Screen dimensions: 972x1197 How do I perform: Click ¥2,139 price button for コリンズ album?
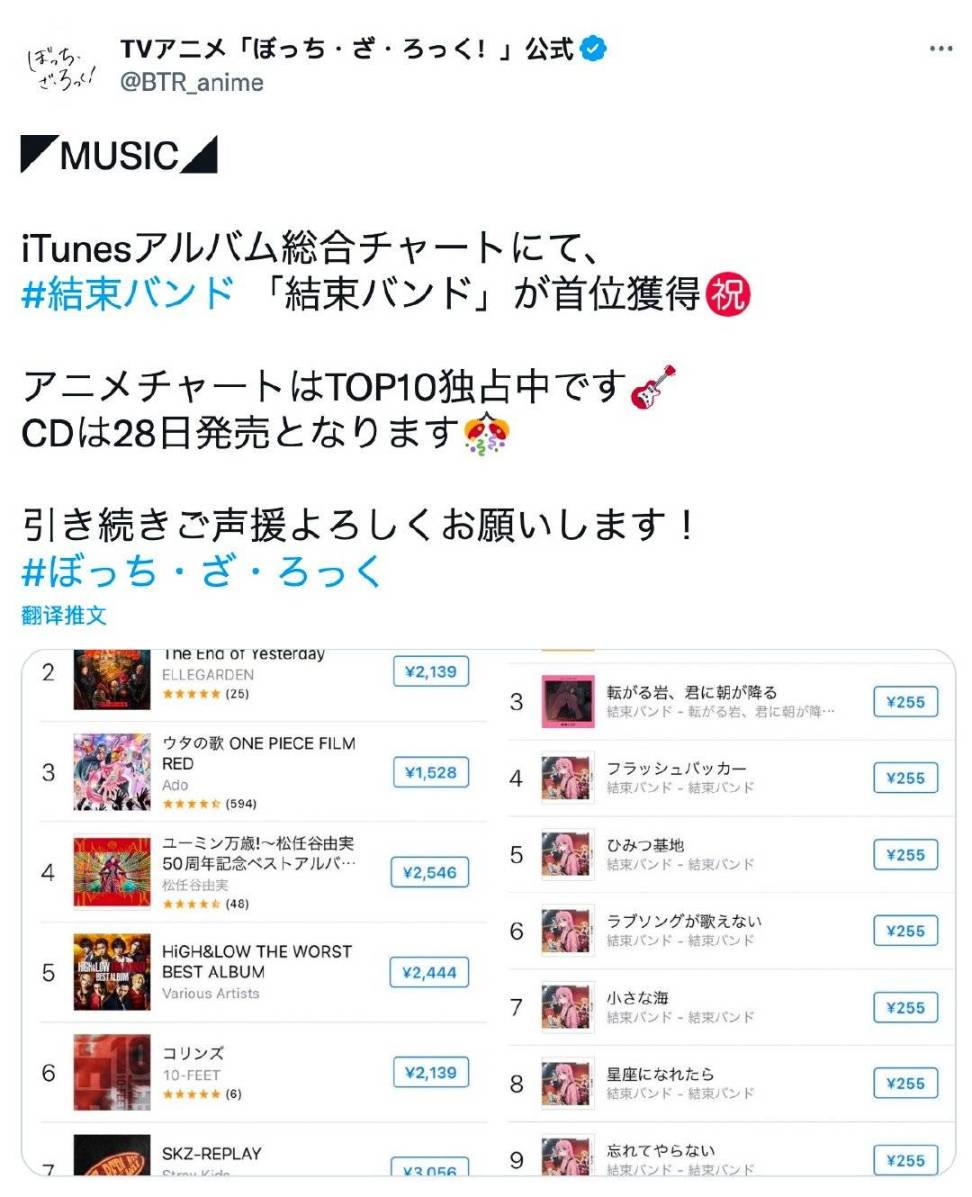pos(431,1073)
